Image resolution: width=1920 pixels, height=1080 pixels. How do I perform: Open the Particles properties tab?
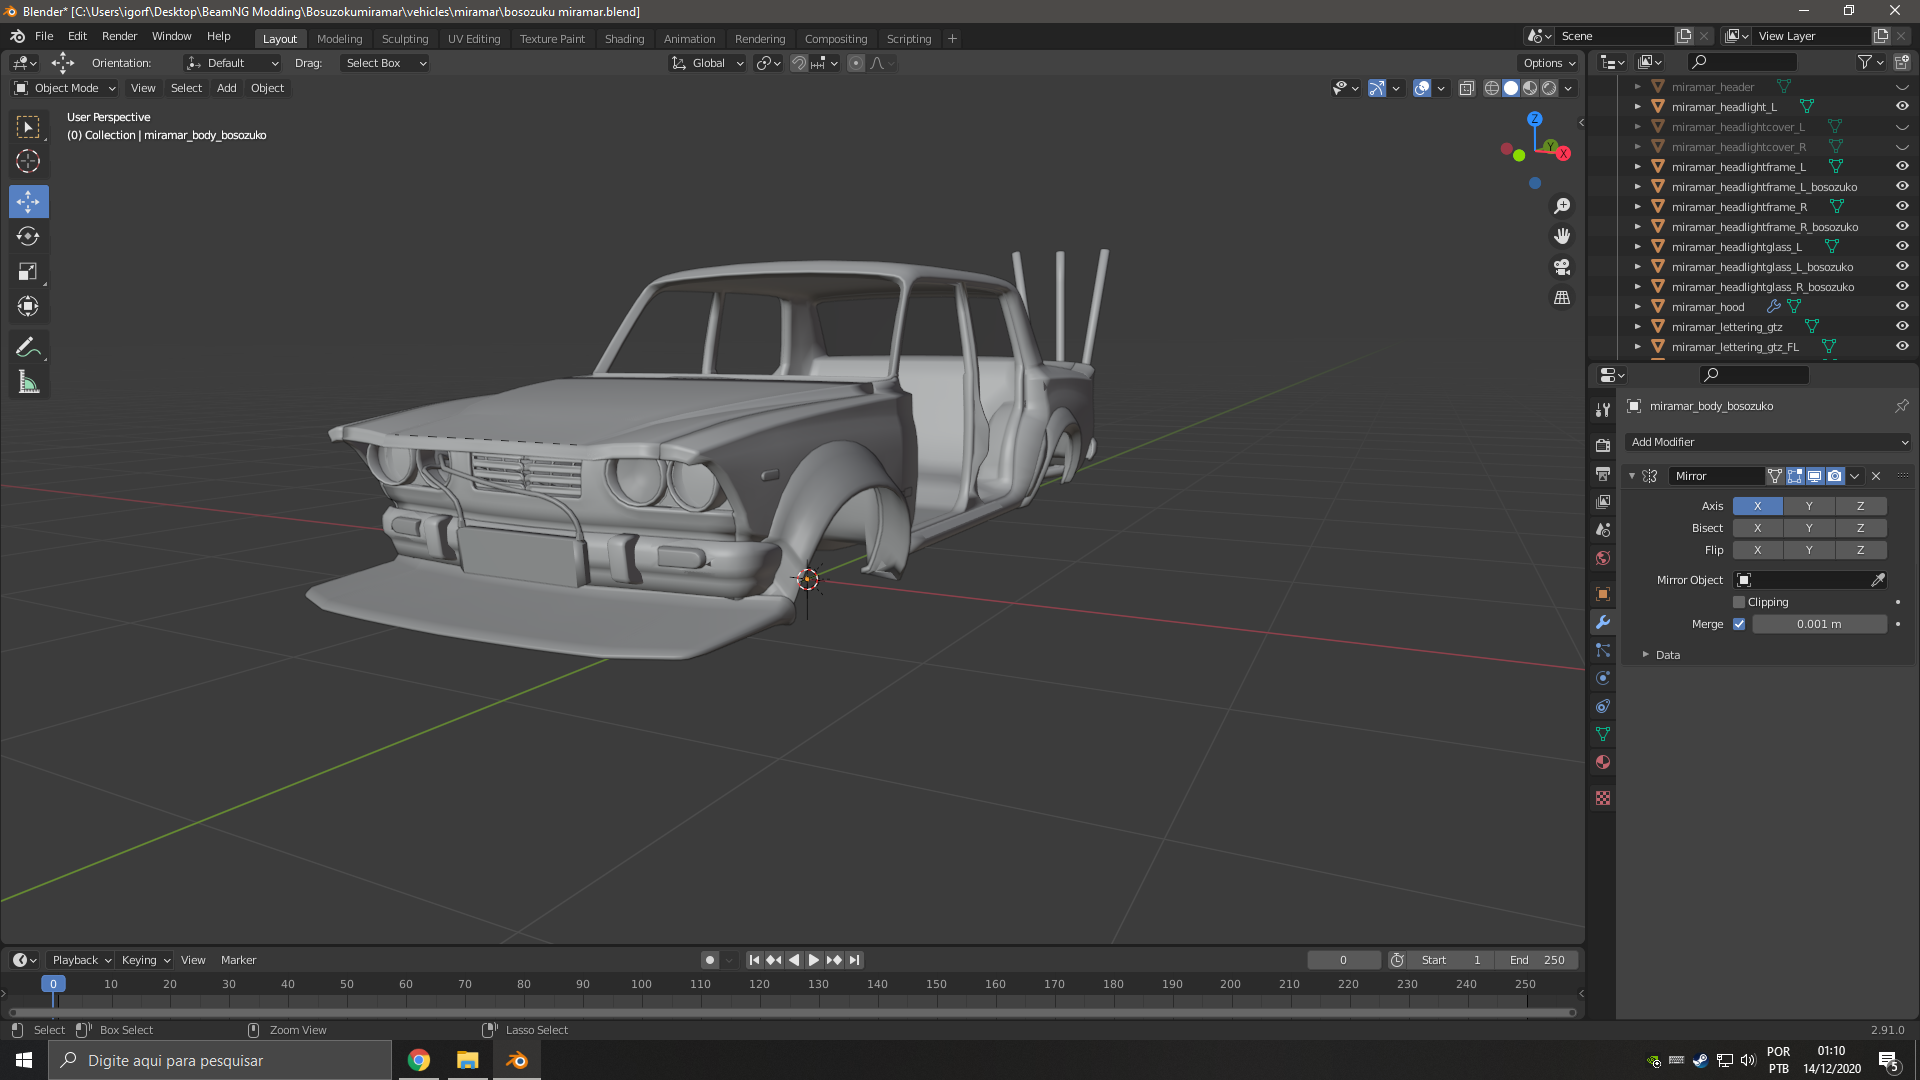[1603, 650]
